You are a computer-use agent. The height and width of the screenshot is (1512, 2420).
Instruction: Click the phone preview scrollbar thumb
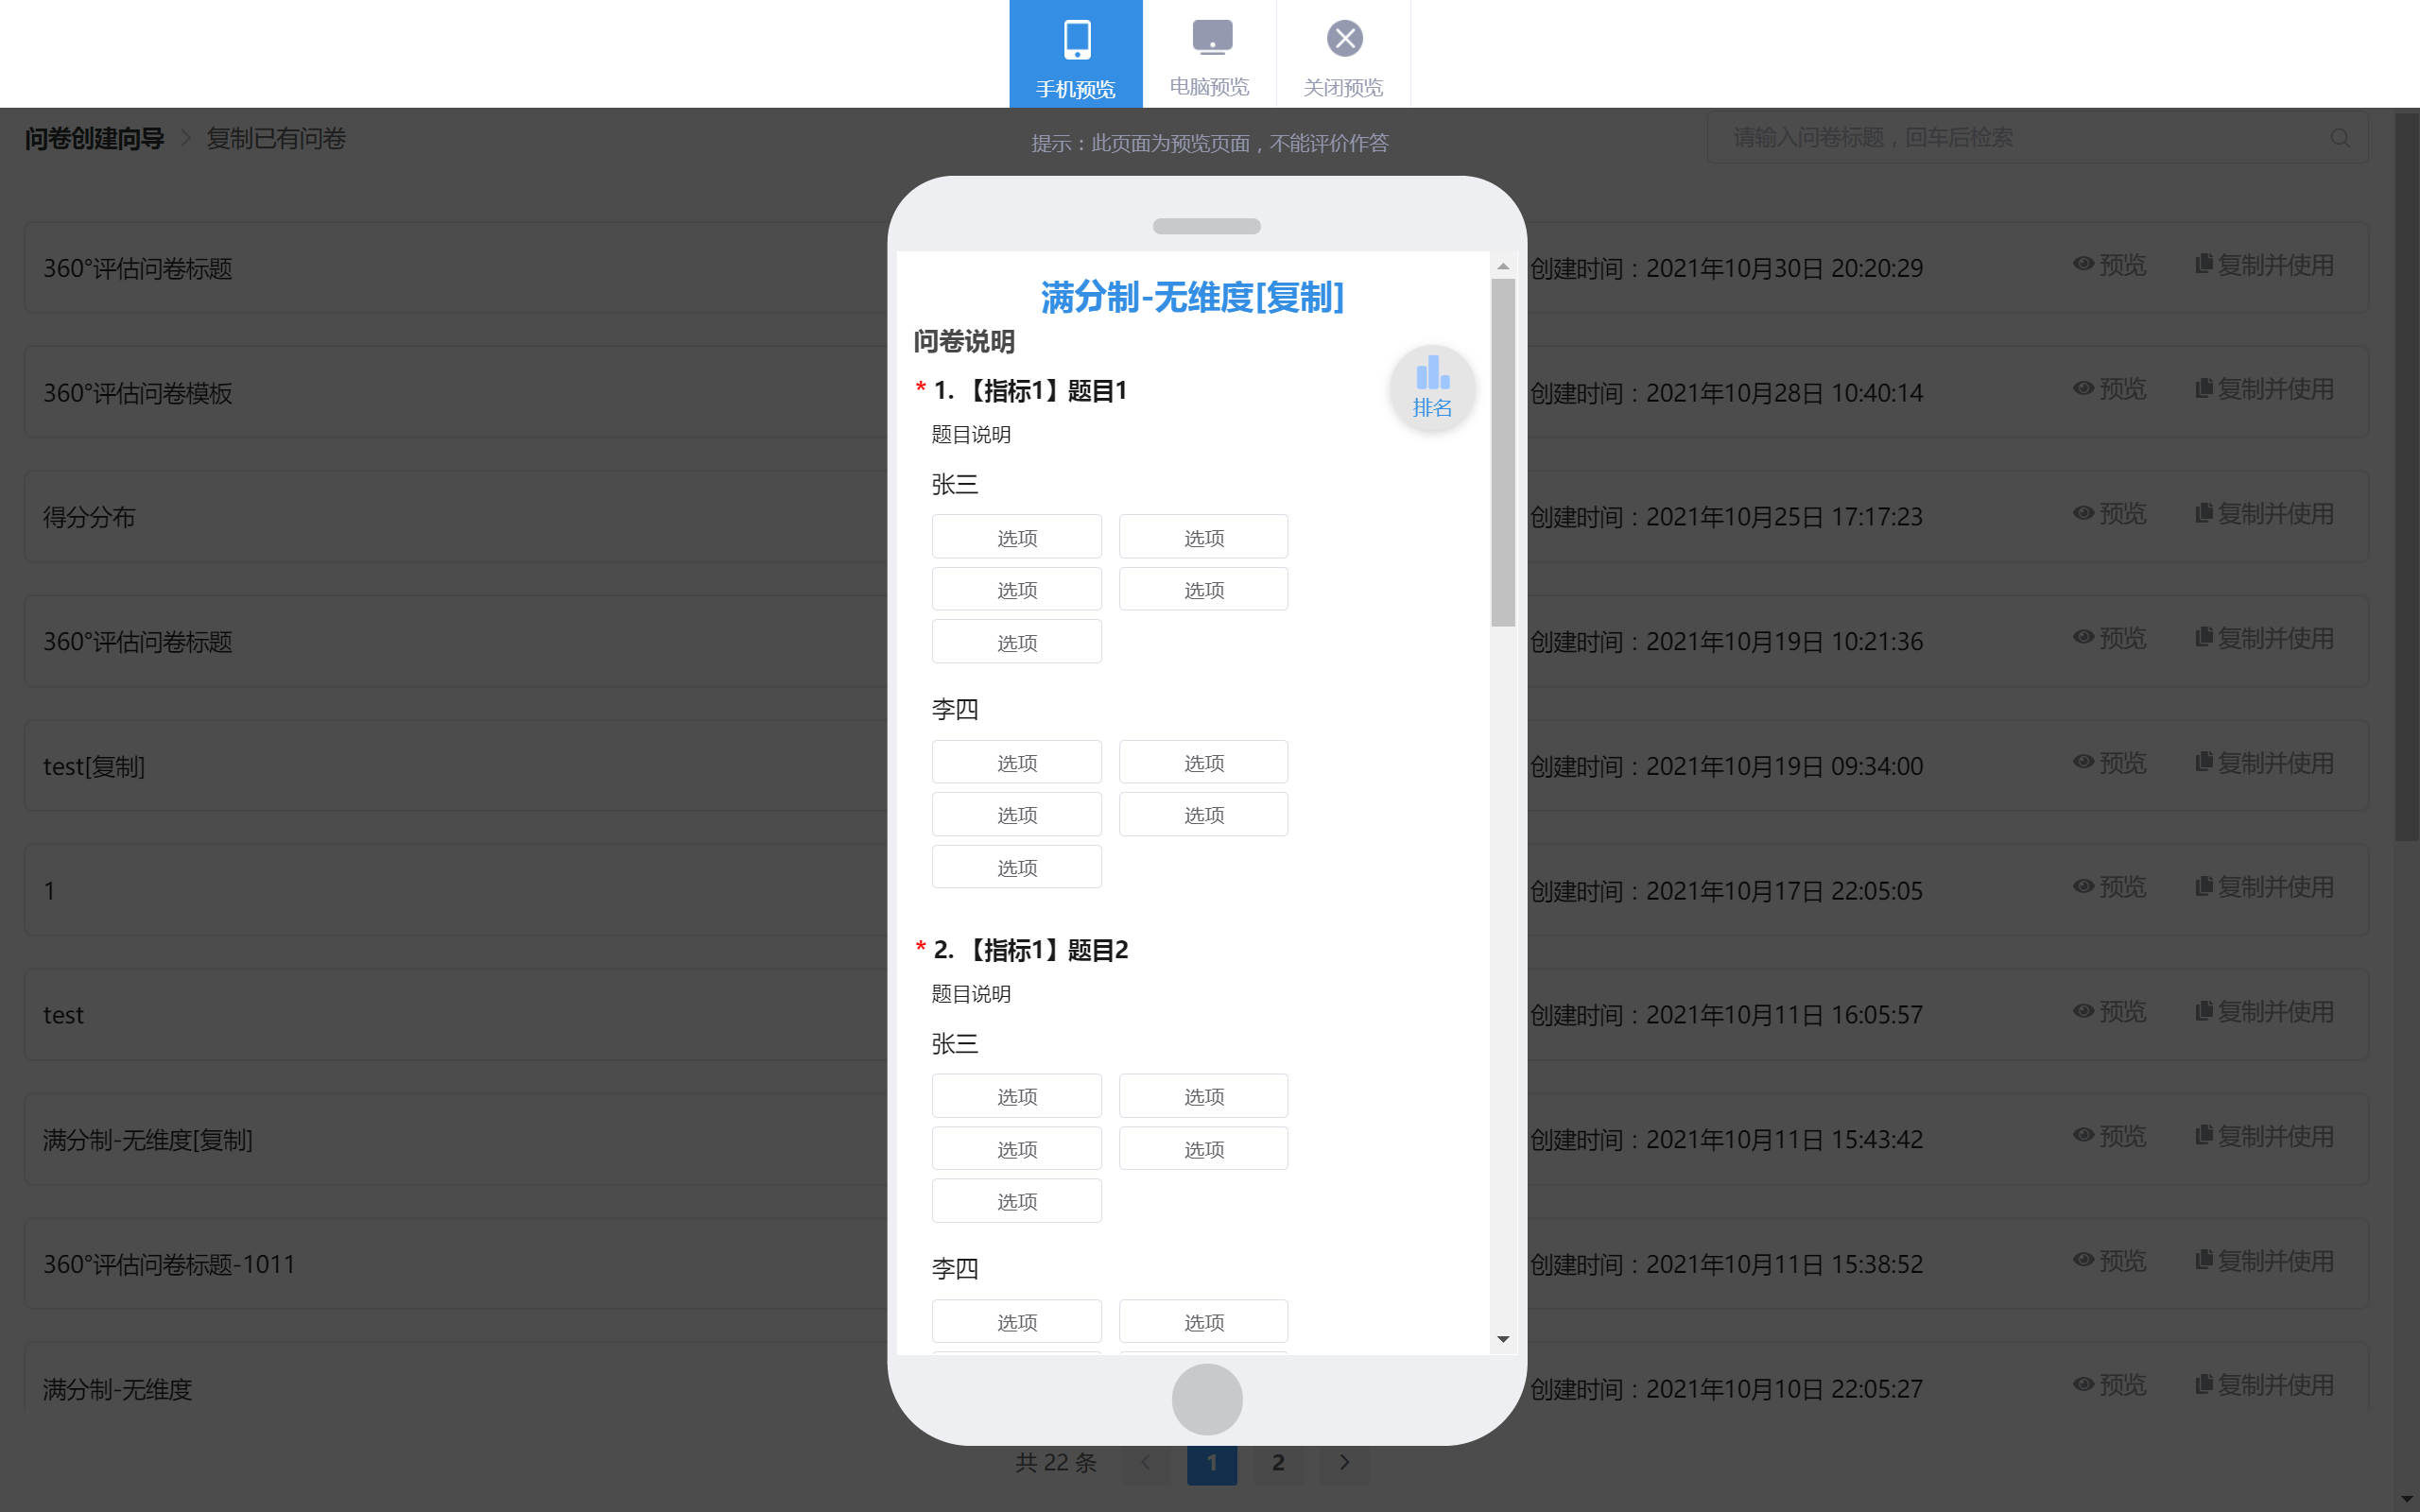click(x=1503, y=453)
